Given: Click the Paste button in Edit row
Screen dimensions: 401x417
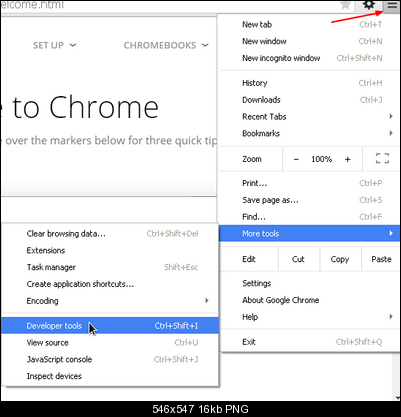Looking at the screenshot, I should (x=381, y=259).
